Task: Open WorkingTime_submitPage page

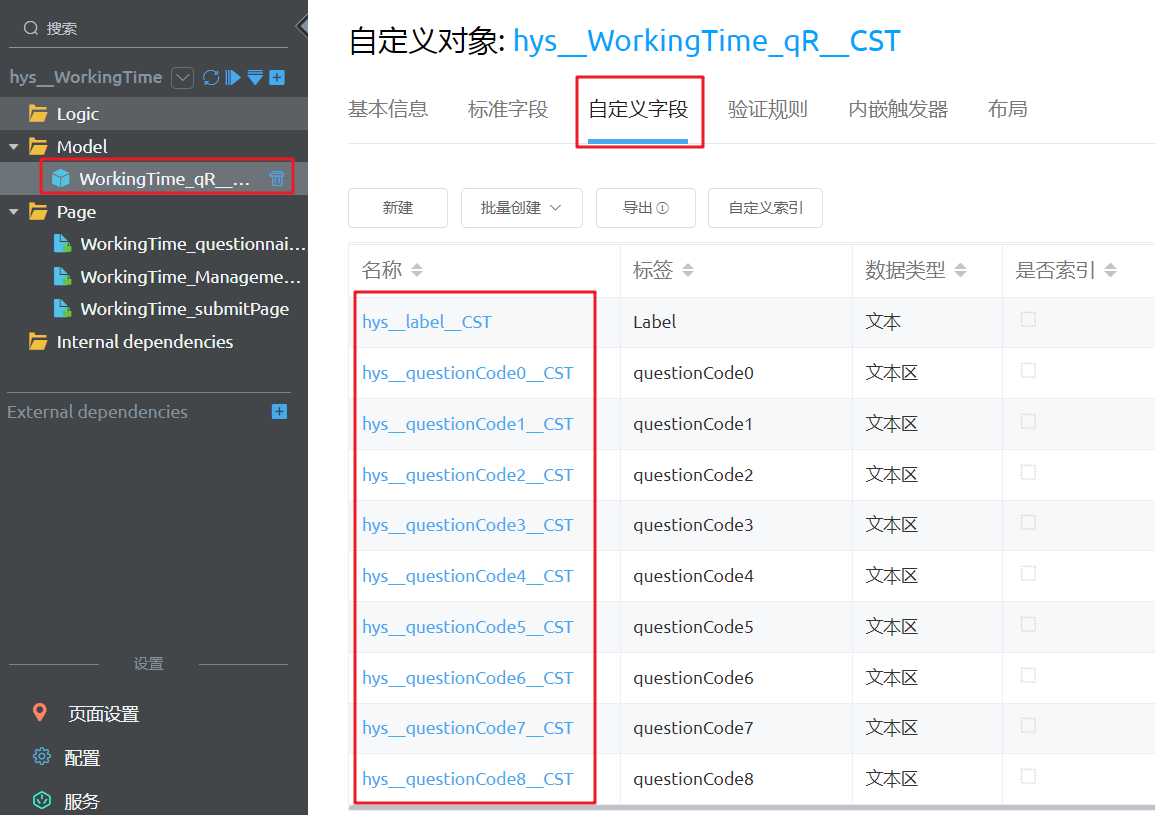Action: 184,309
